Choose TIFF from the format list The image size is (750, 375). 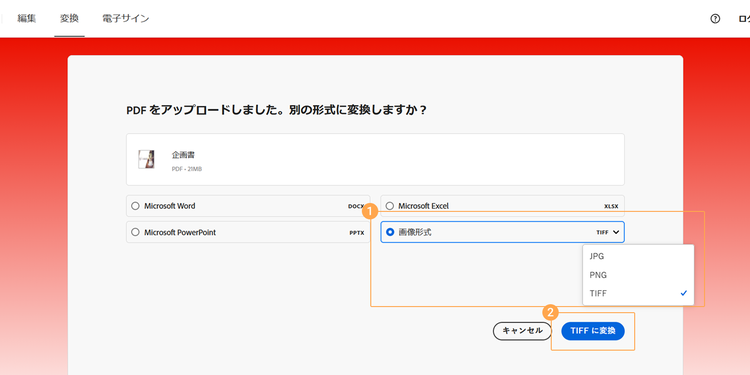pos(638,294)
